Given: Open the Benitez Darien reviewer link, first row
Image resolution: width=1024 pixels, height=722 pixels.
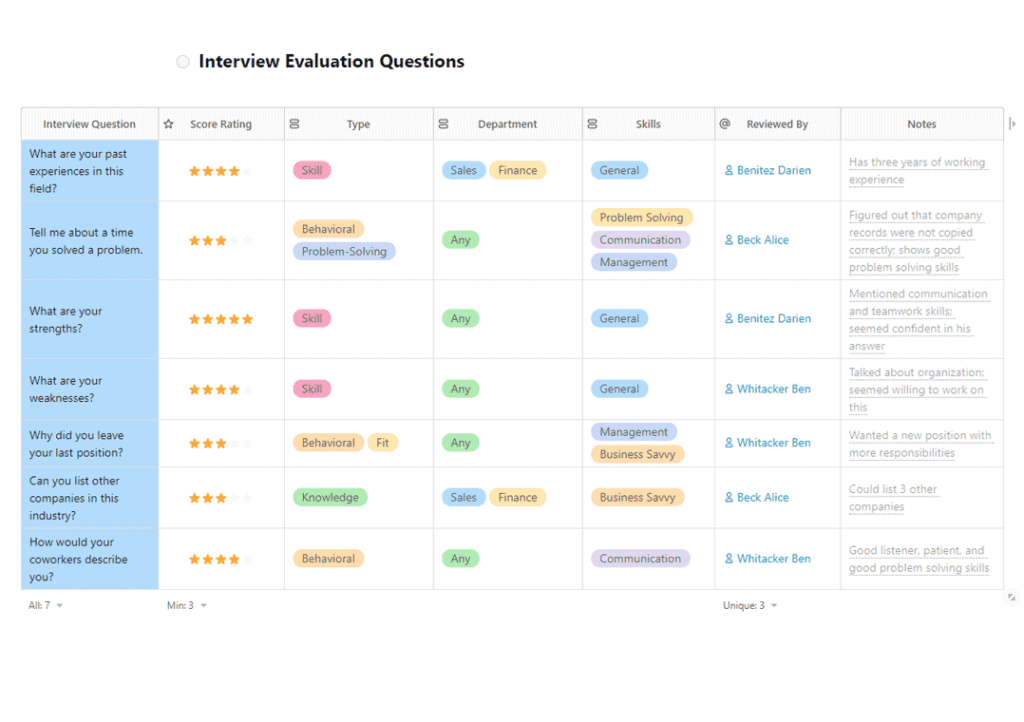Looking at the screenshot, I should (773, 170).
